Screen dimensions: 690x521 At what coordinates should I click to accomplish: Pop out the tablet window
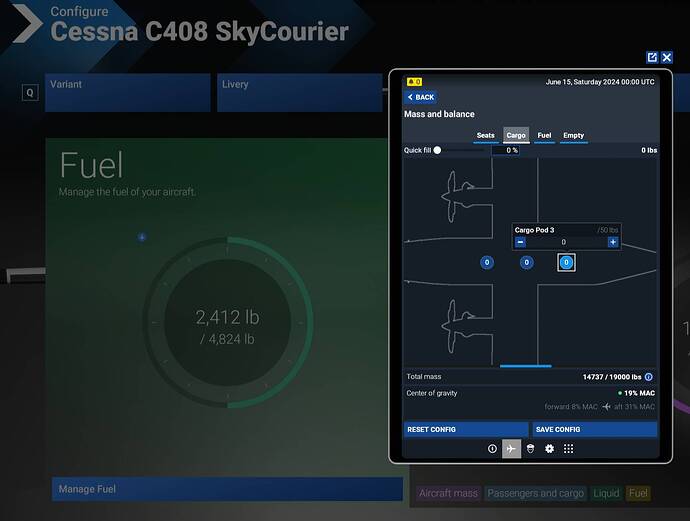coord(652,57)
